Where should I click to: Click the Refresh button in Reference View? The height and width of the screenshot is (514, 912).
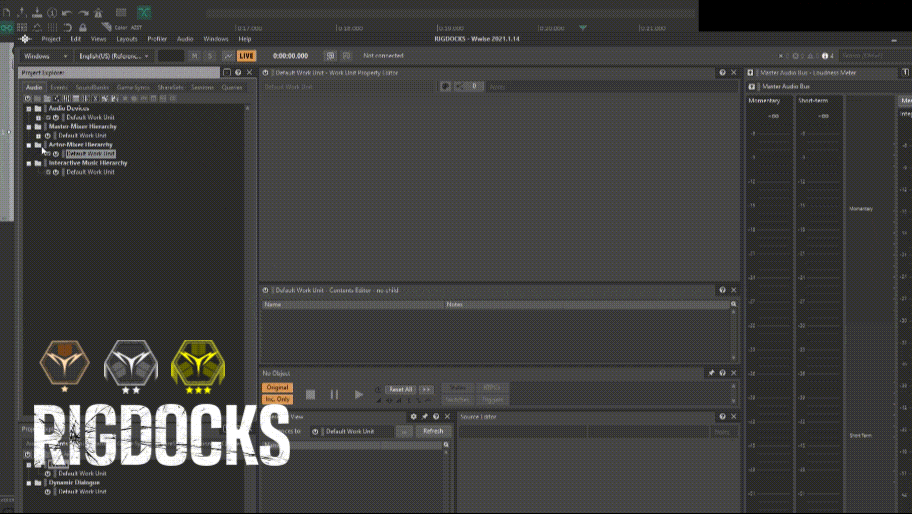pos(433,431)
